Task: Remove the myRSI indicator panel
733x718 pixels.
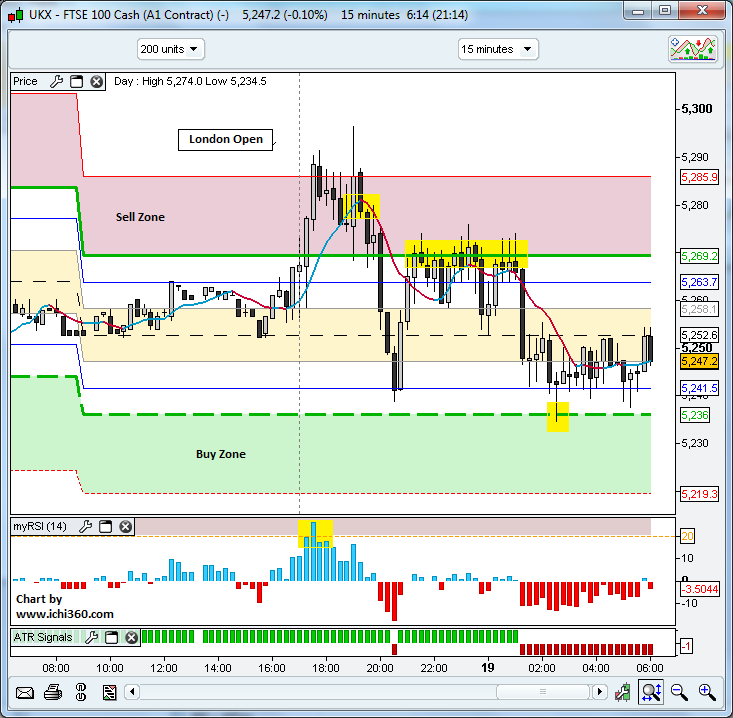Action: pyautogui.click(x=125, y=526)
